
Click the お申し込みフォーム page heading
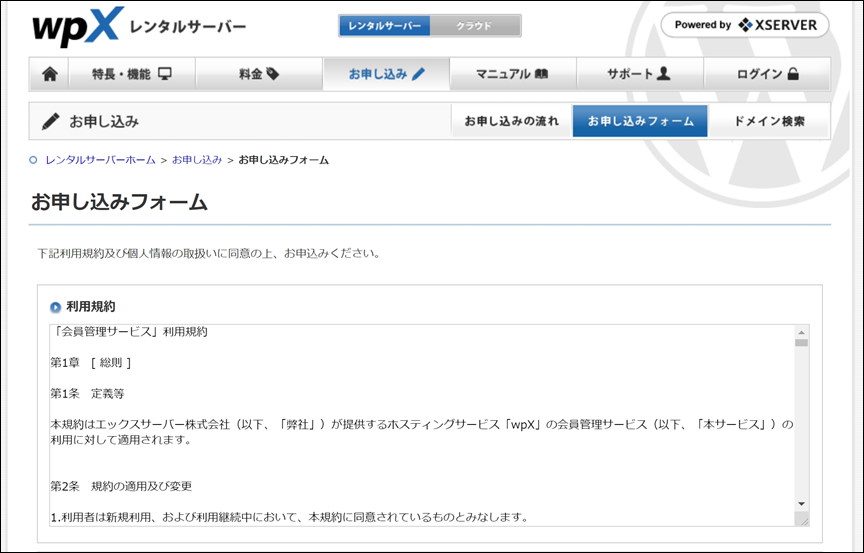[x=119, y=202]
